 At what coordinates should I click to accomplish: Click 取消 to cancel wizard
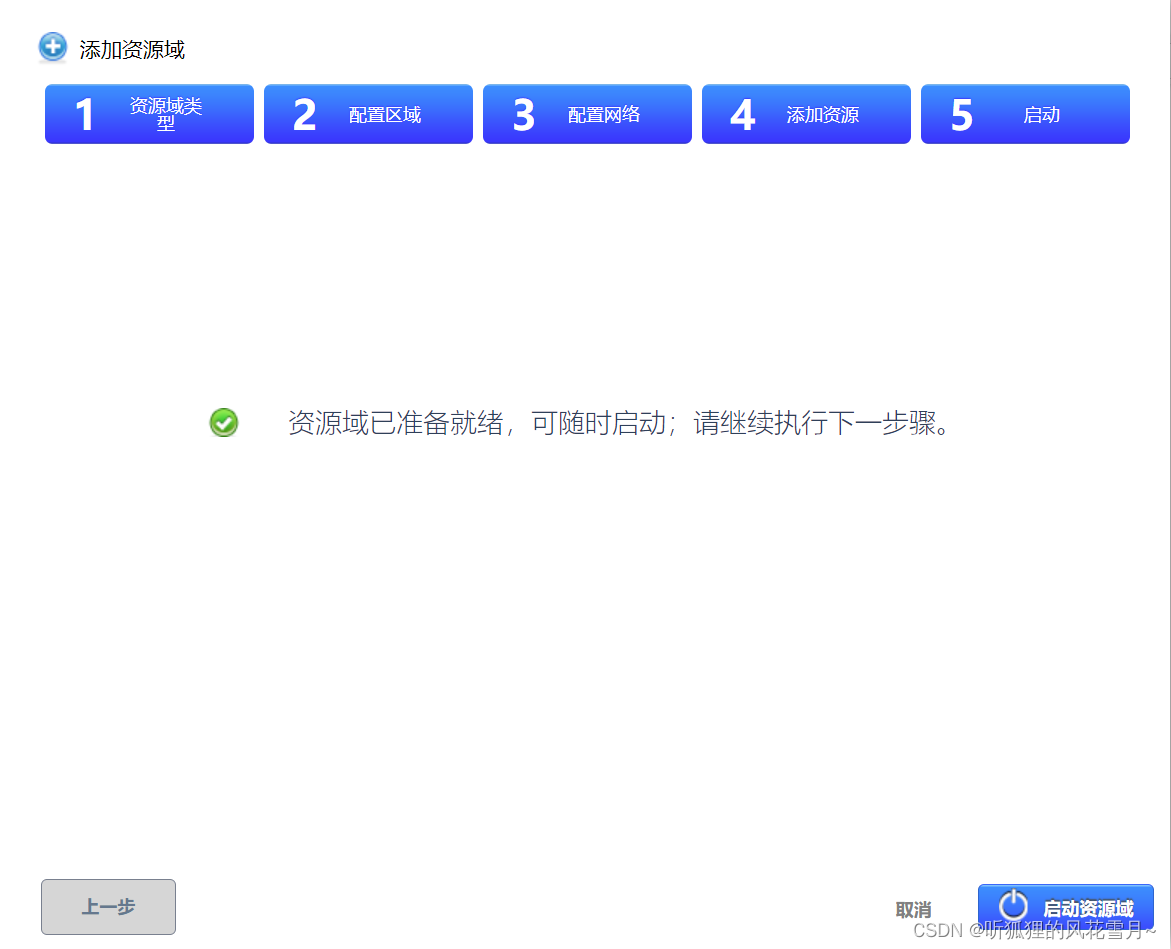(x=913, y=909)
